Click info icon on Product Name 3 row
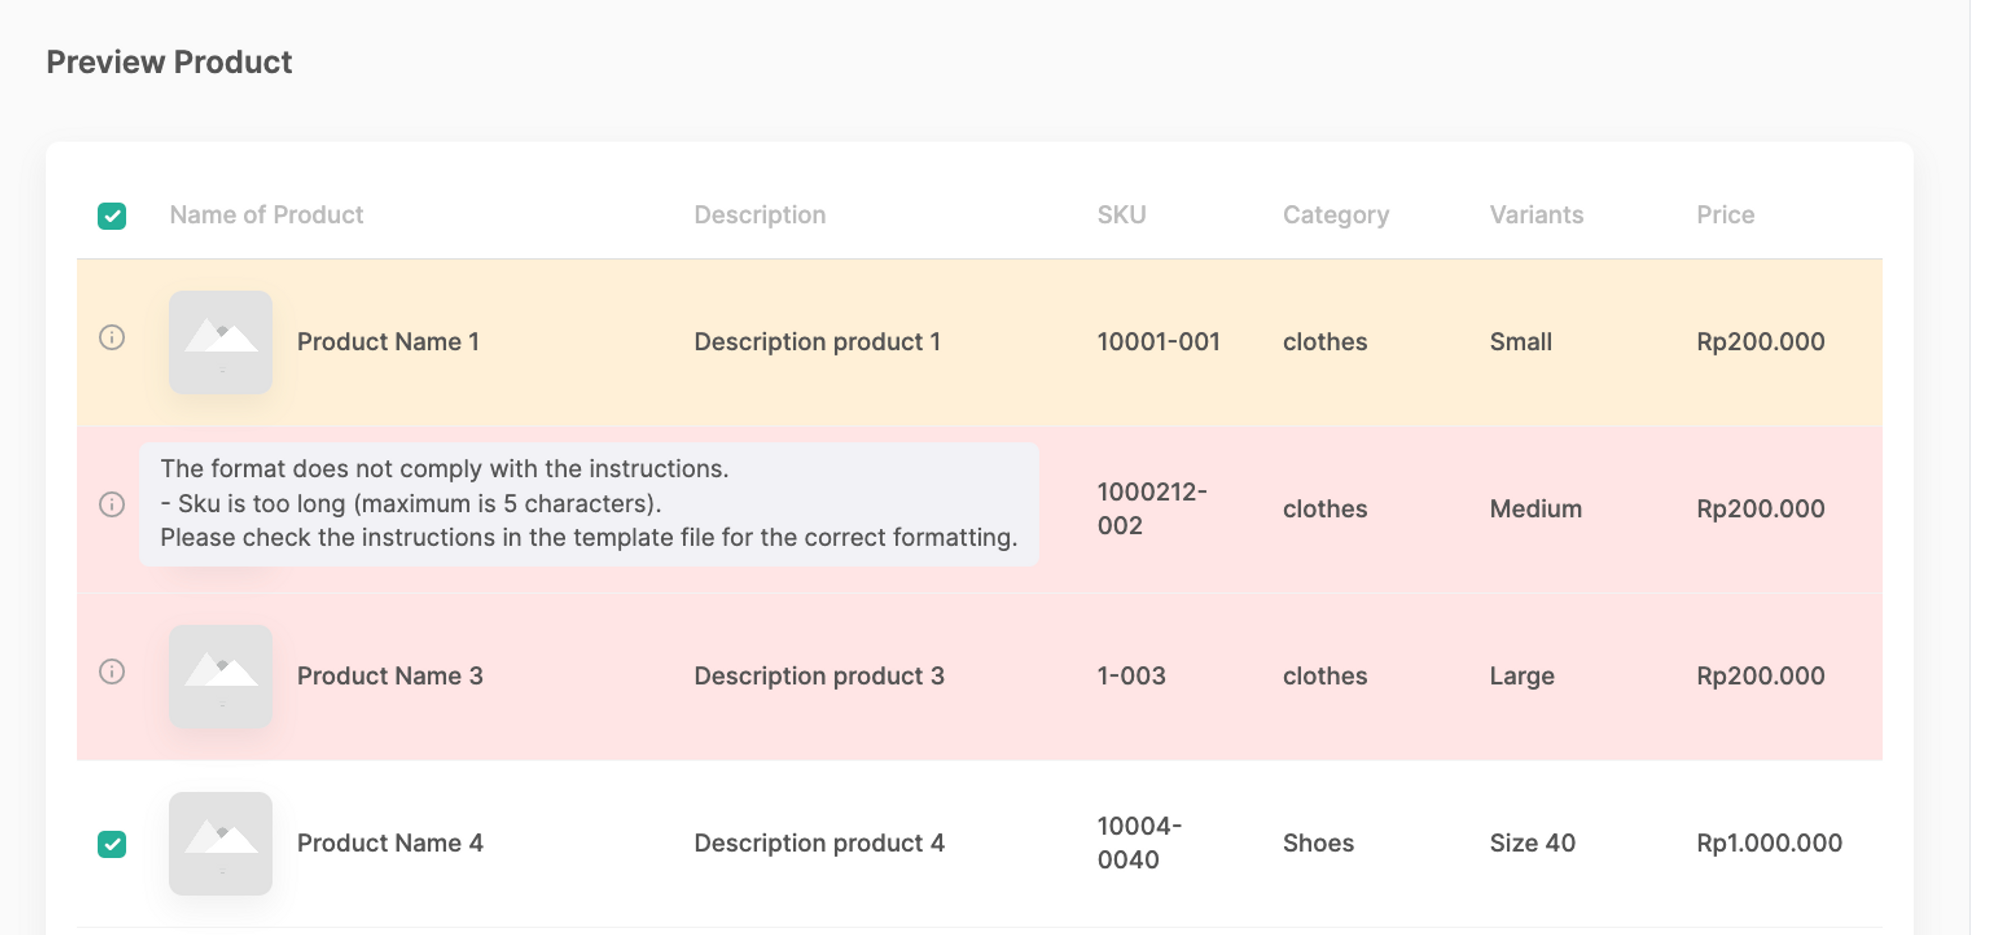This screenshot has height=935, width=2000. tap(112, 672)
